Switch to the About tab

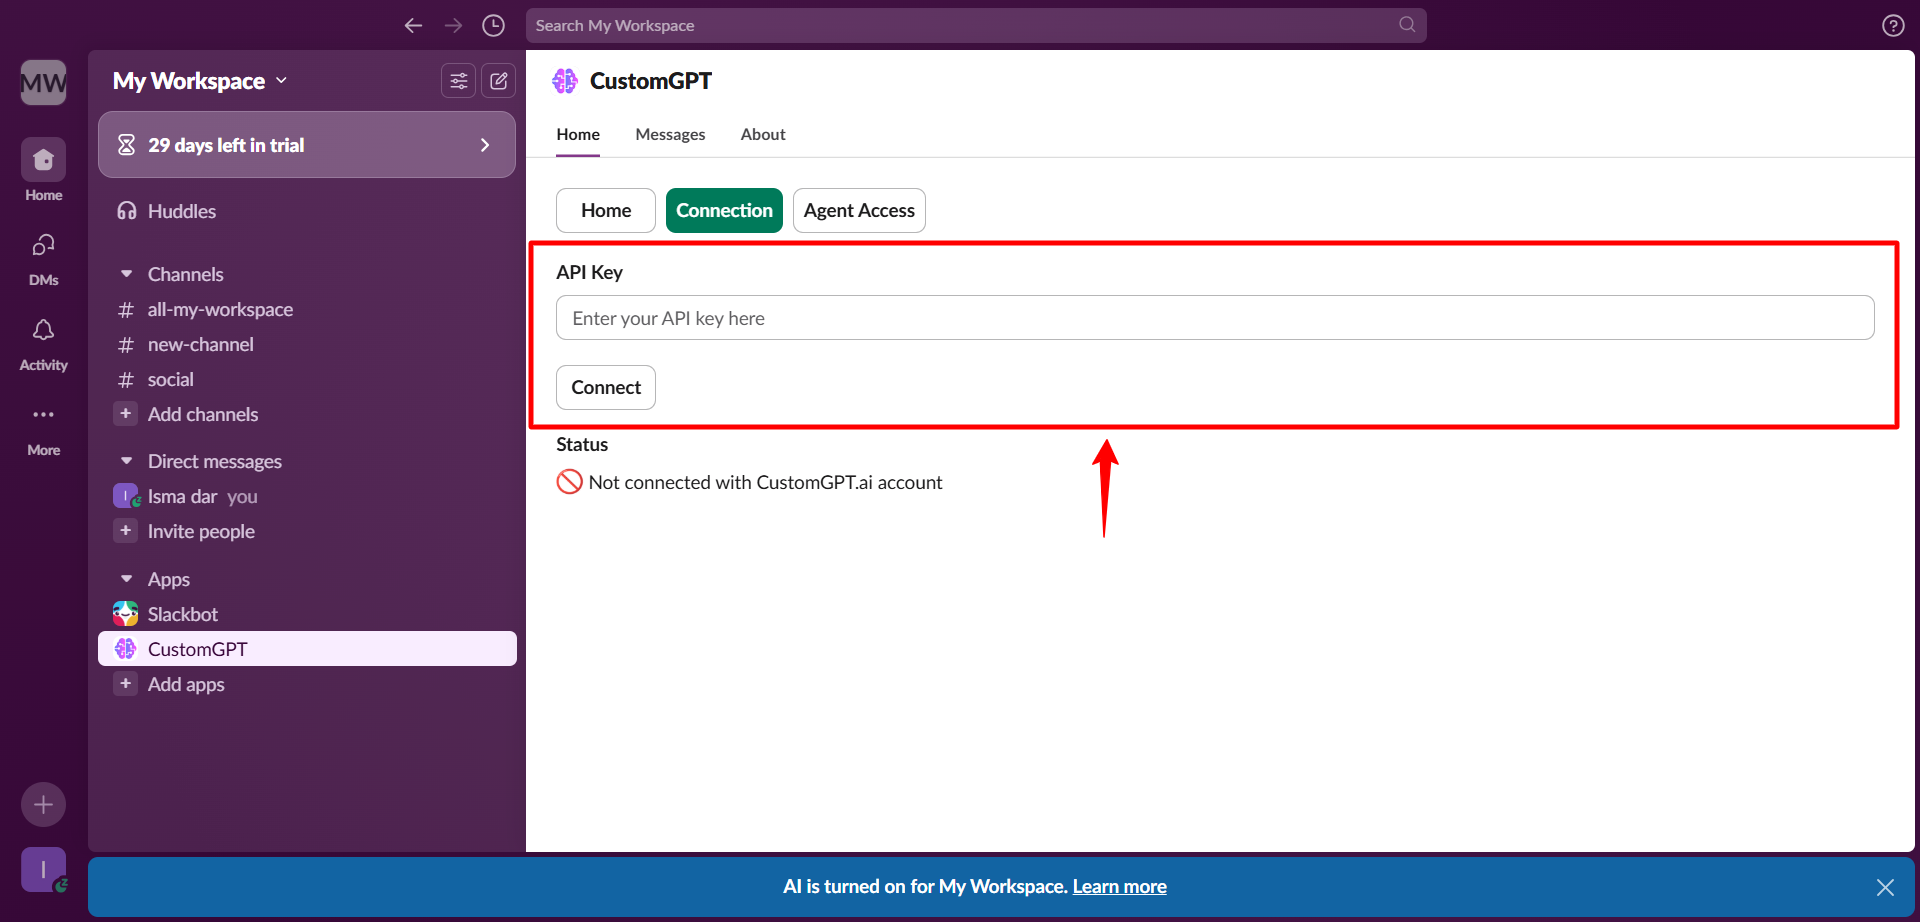[763, 134]
